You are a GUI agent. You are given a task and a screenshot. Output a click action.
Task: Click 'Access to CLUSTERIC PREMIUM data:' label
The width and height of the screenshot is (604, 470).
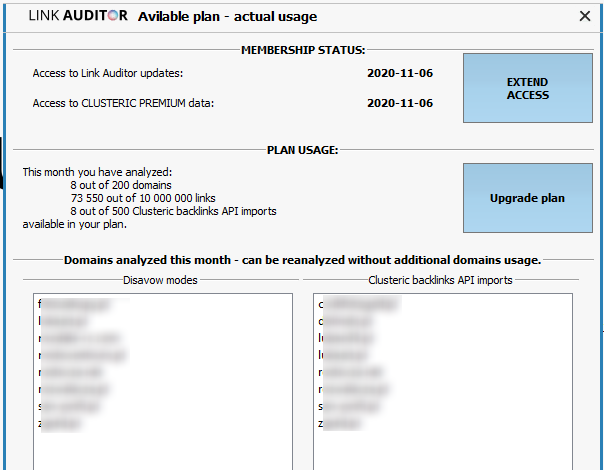click(x=123, y=103)
